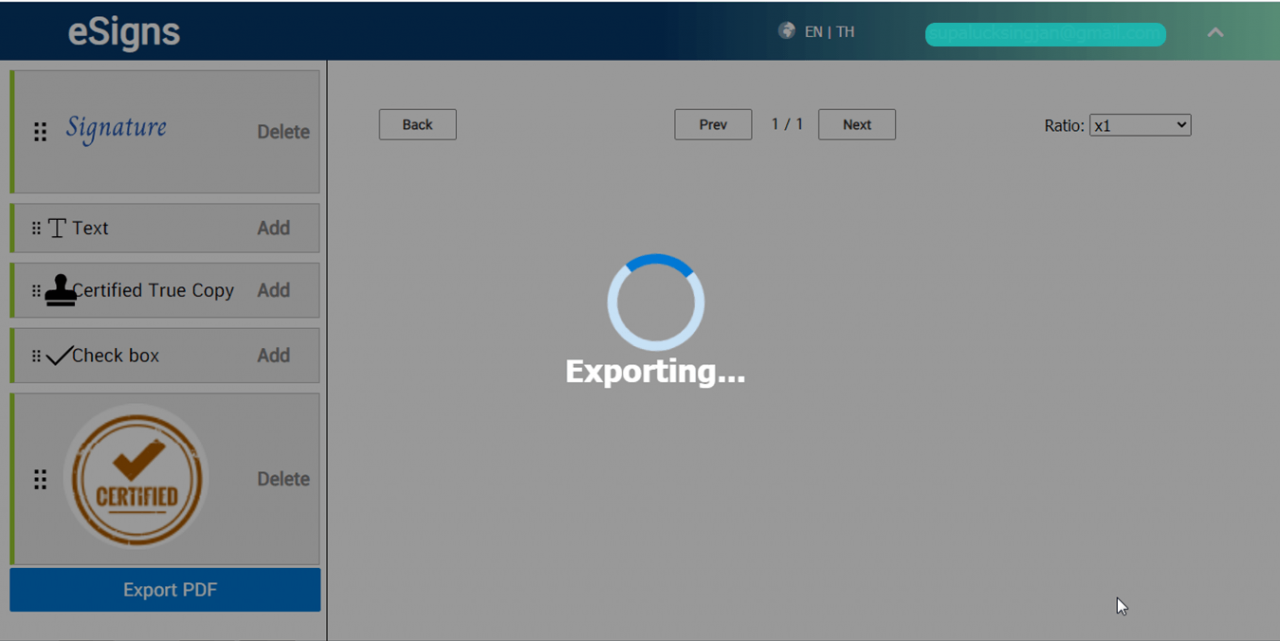Click drag handle beside Text item

pos(36,228)
